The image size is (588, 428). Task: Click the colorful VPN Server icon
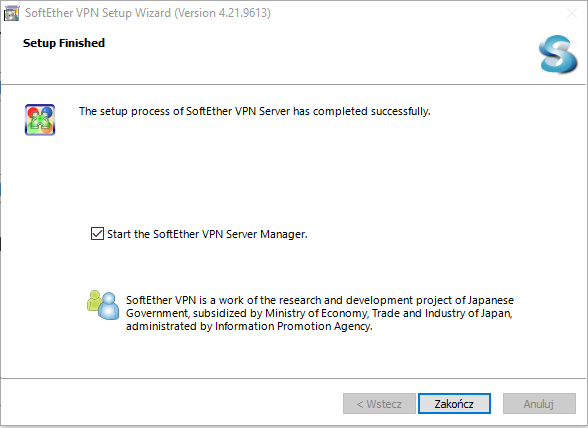click(40, 120)
